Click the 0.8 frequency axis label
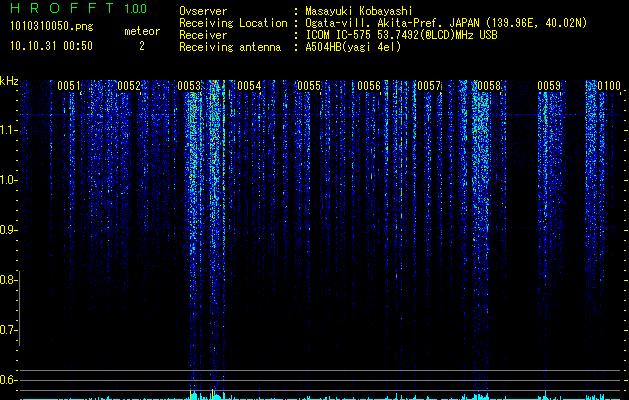This screenshot has height=400, width=629. pyautogui.click(x=8, y=280)
